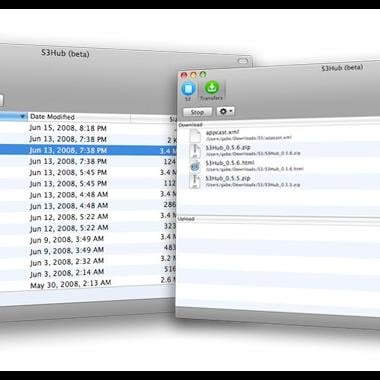Close the front Transfers window with red button
Viewport: 380px width, 380px height.
(184, 75)
